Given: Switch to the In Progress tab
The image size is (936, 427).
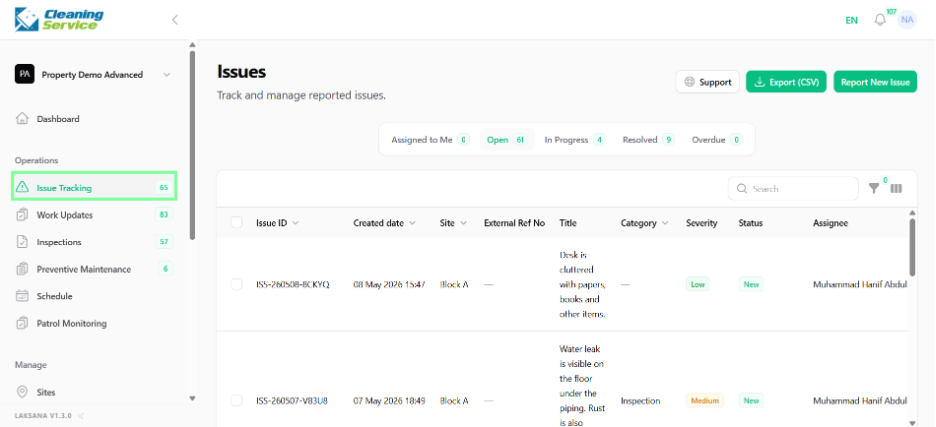Looking at the screenshot, I should point(574,140).
